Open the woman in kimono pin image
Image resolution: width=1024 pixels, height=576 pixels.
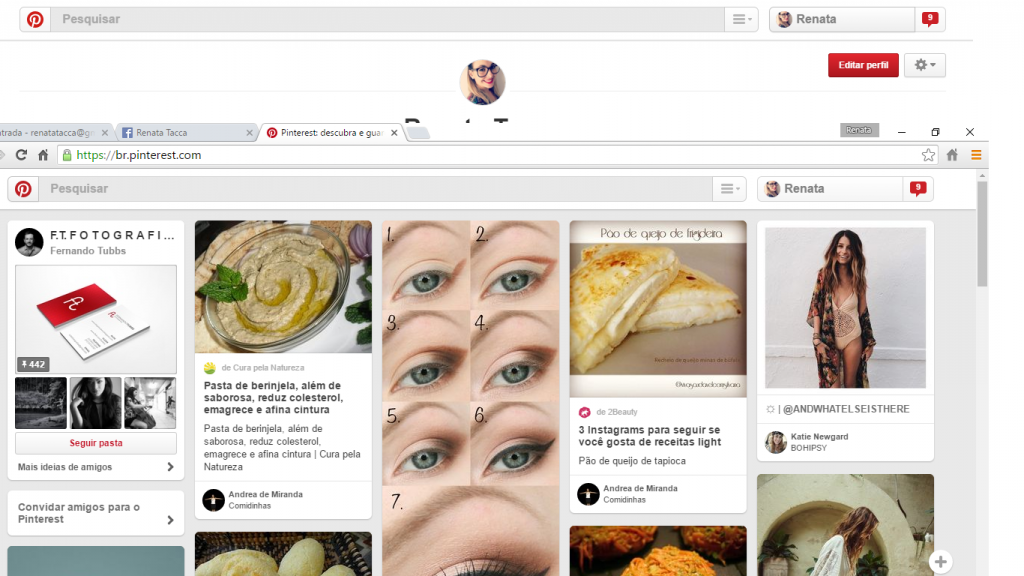tap(846, 308)
